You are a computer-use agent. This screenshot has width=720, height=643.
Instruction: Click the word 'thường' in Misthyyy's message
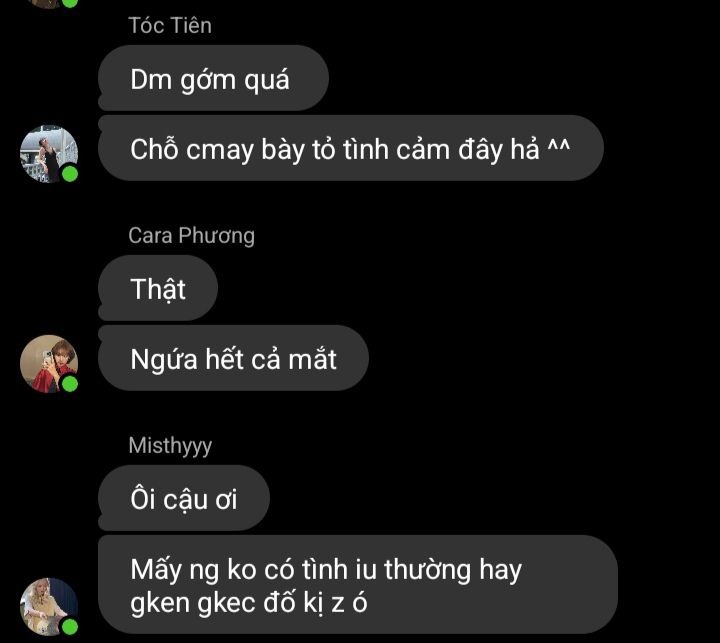428,570
